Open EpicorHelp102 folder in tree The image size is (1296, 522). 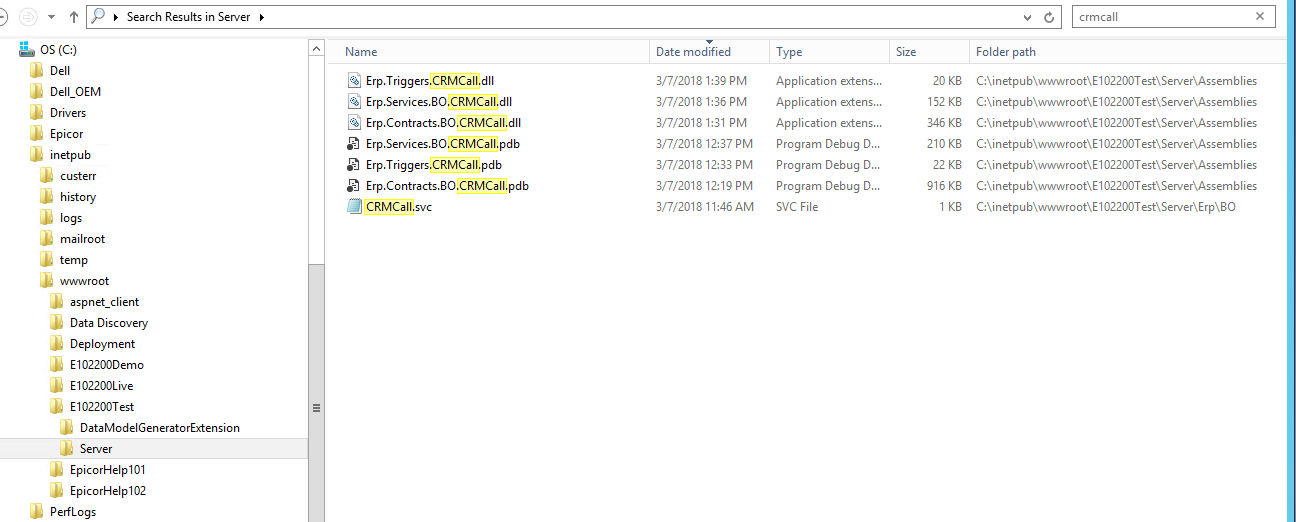108,490
